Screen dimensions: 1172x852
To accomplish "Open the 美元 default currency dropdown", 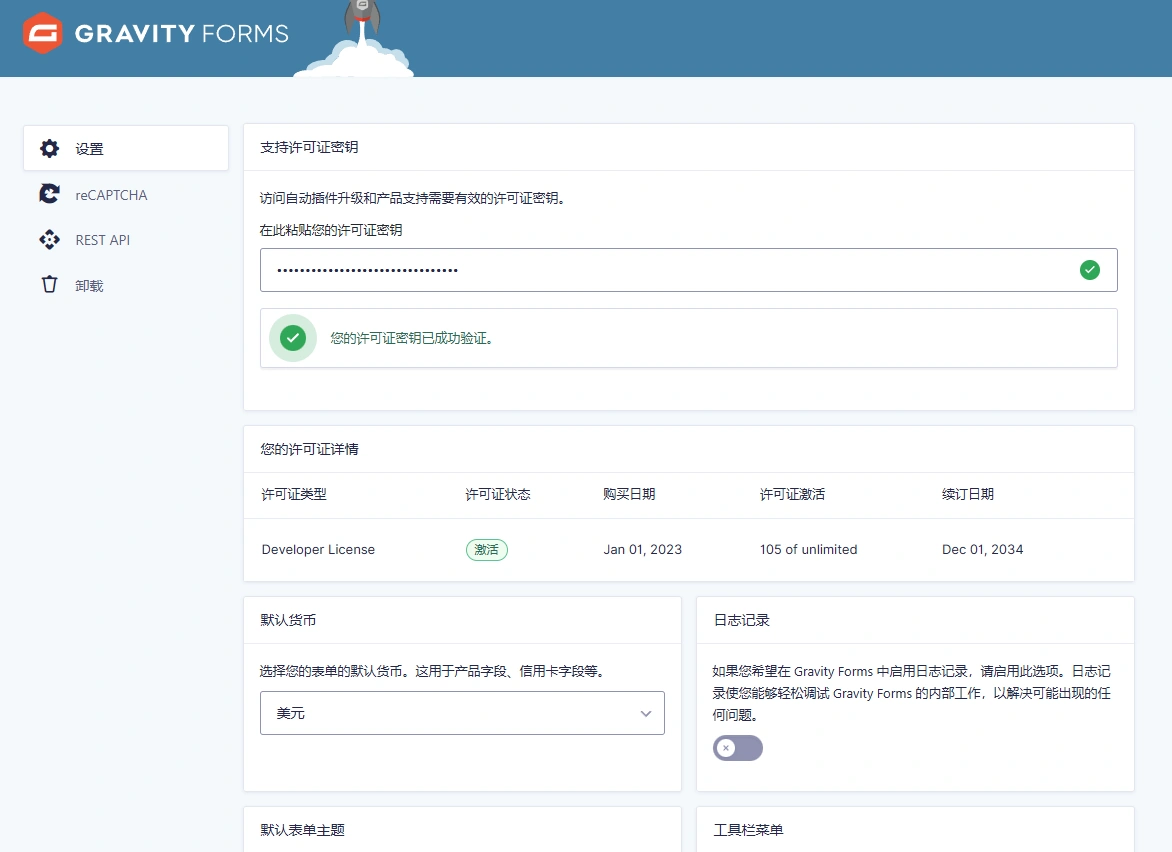I will point(462,713).
